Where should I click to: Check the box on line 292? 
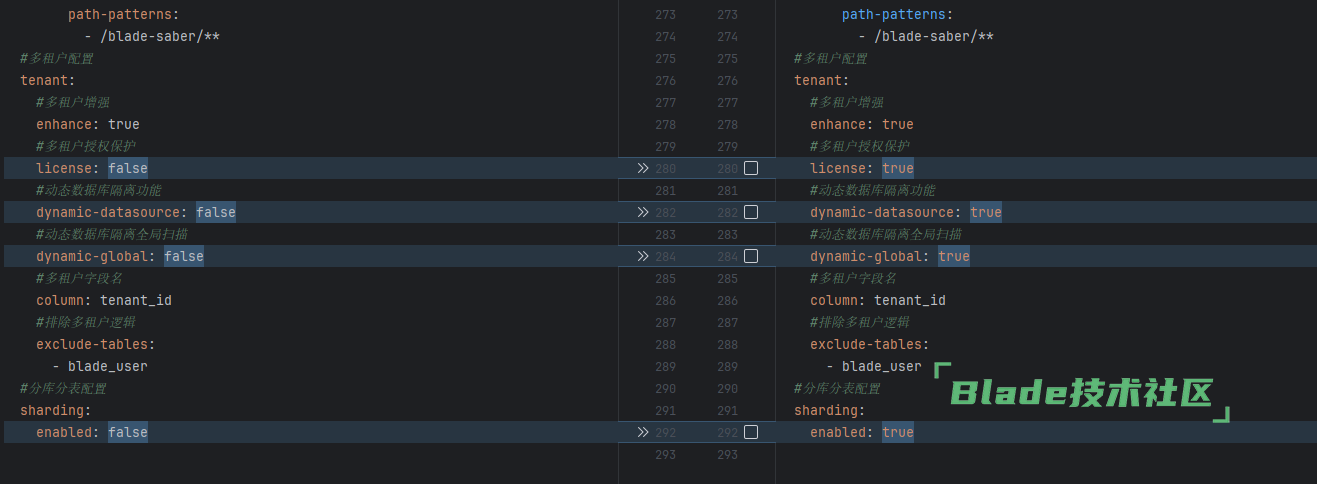751,432
